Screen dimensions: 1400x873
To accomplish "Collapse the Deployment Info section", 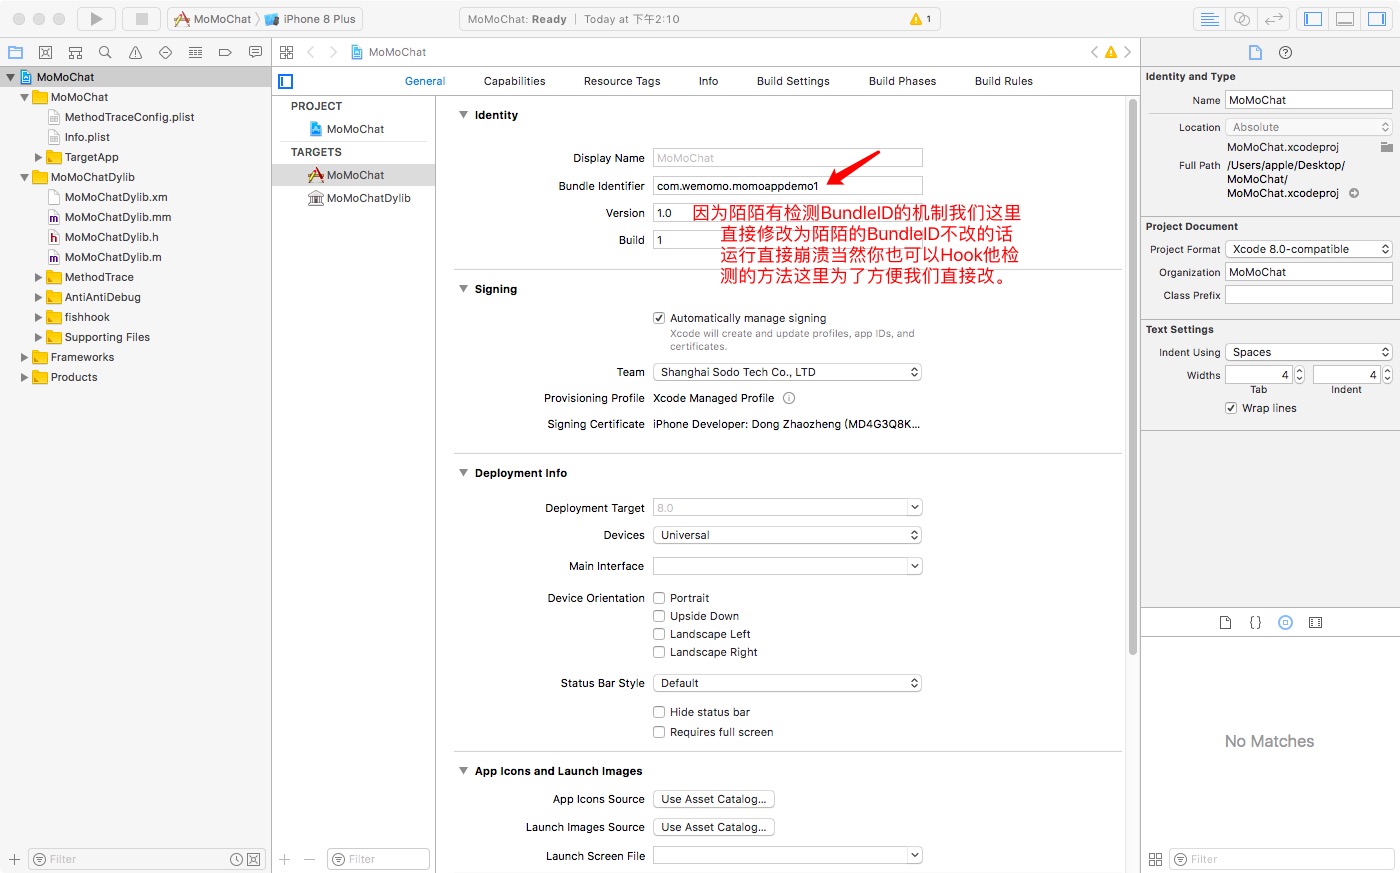I will (x=463, y=473).
